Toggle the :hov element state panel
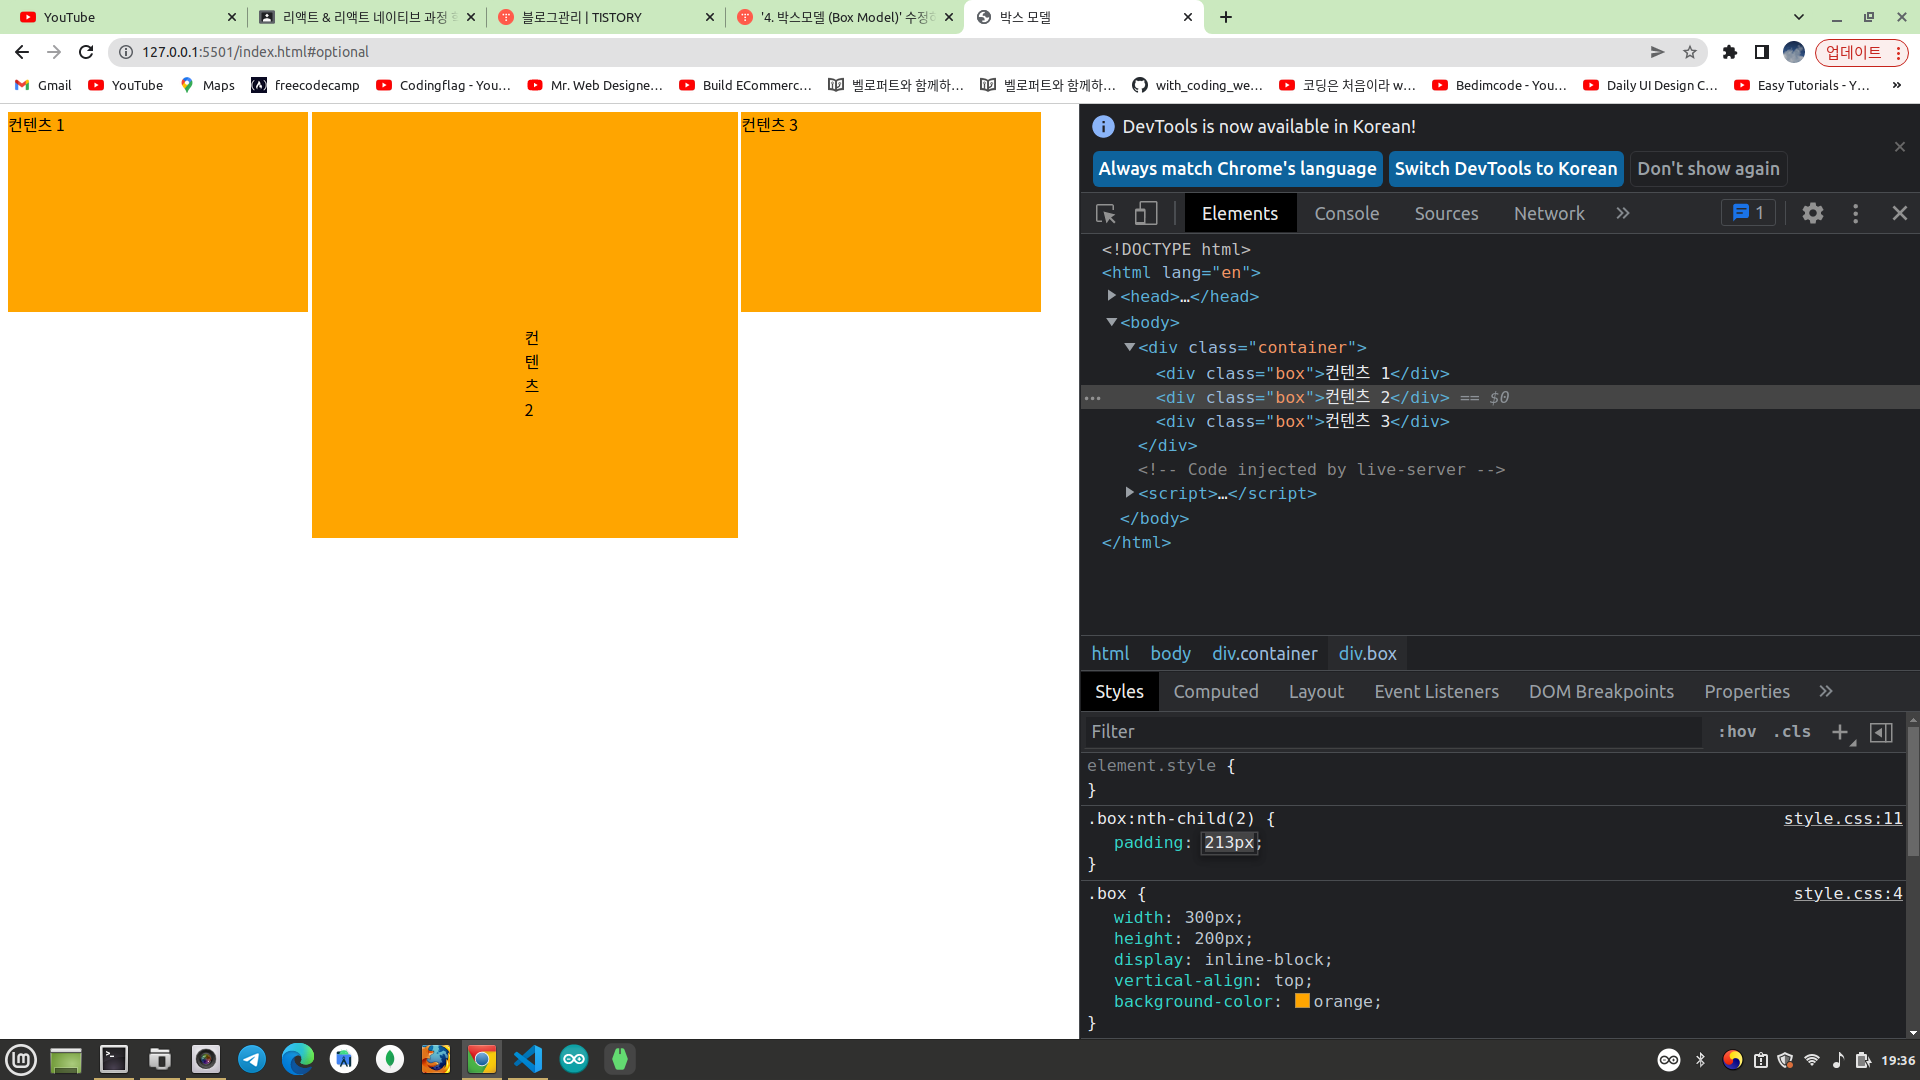 tap(1737, 732)
